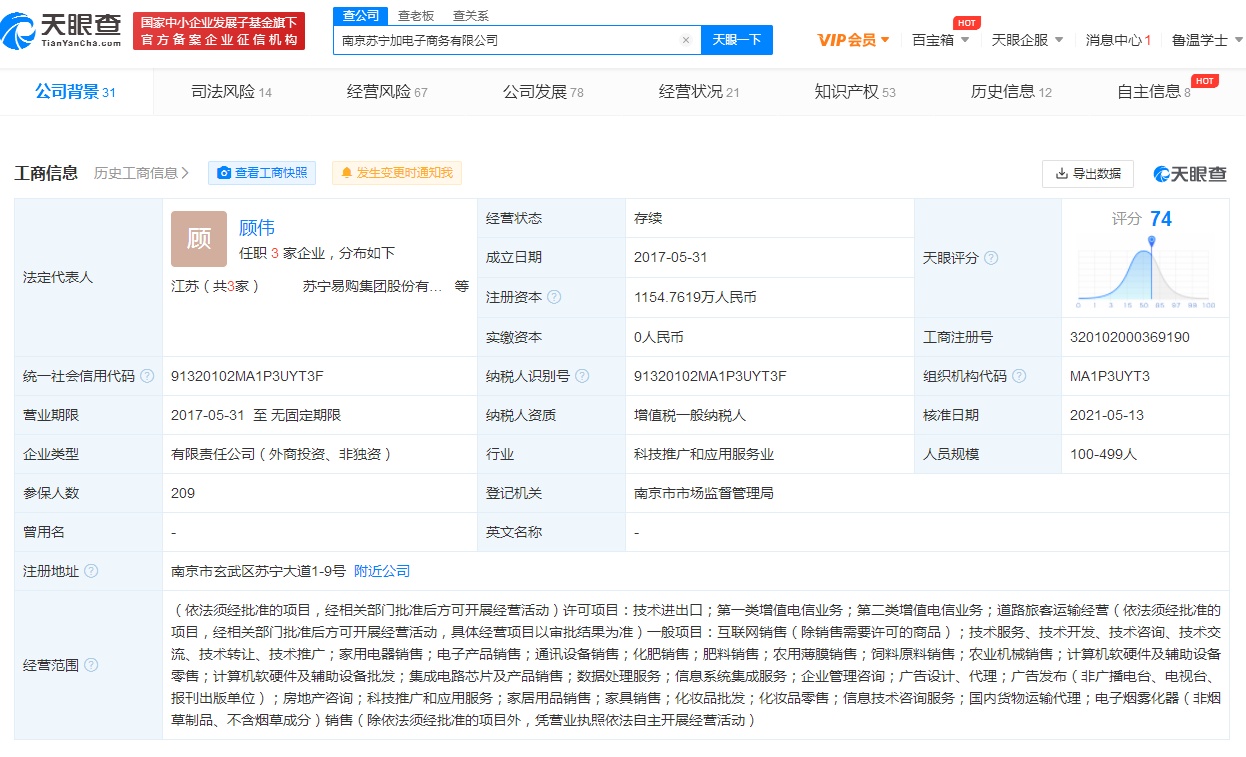This screenshot has height=757, width=1246.
Task: Click the 参保人数 value 209
Action: [x=183, y=493]
